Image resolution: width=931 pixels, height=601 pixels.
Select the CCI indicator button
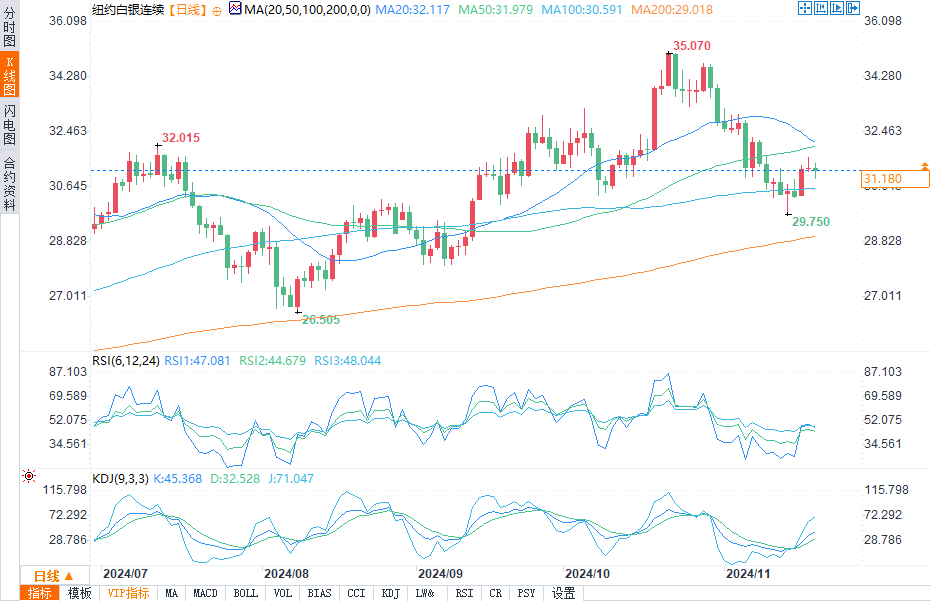coord(356,593)
